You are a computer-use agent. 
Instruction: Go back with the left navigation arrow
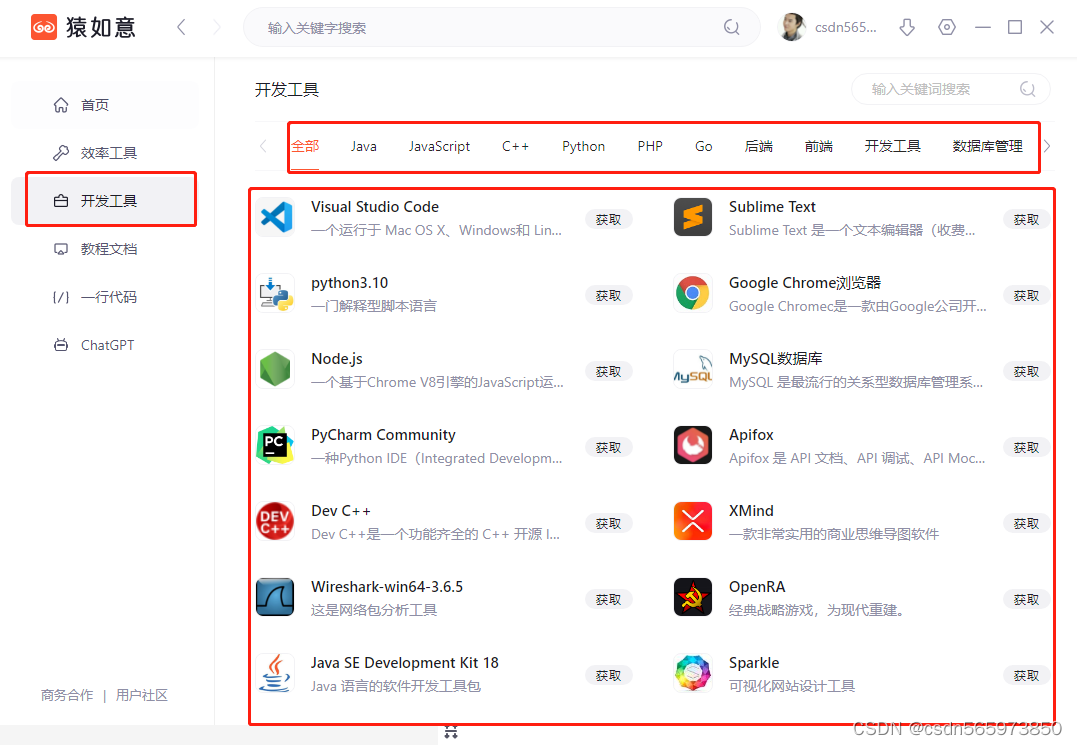point(181,27)
